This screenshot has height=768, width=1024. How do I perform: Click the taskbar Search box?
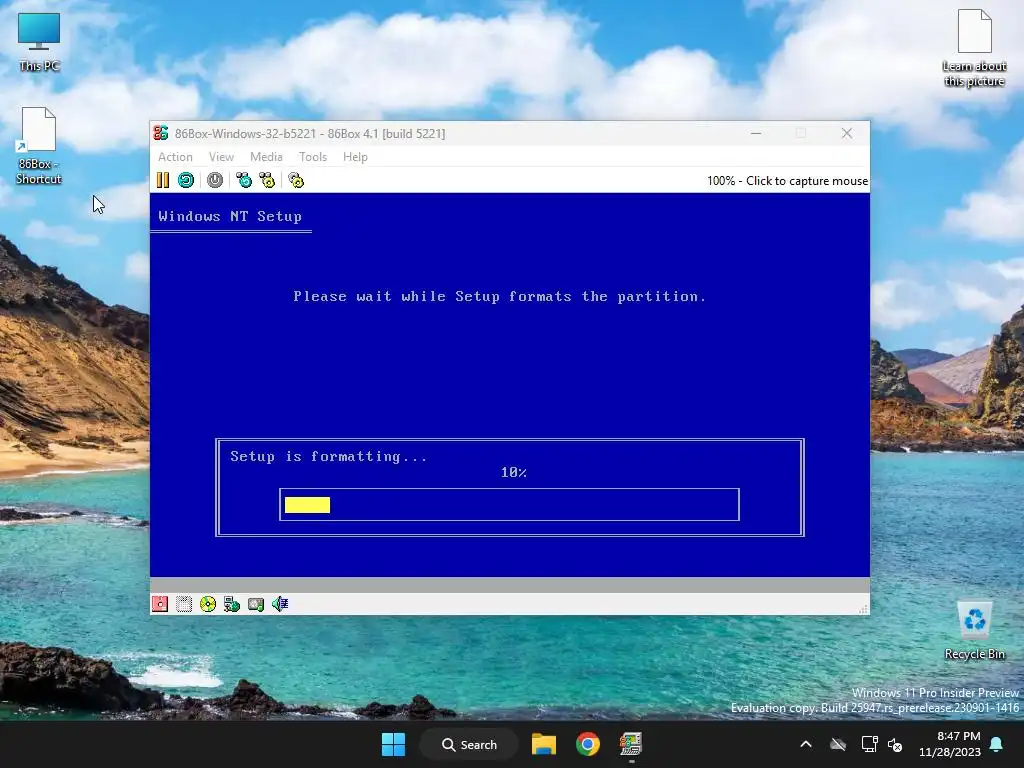pos(470,744)
